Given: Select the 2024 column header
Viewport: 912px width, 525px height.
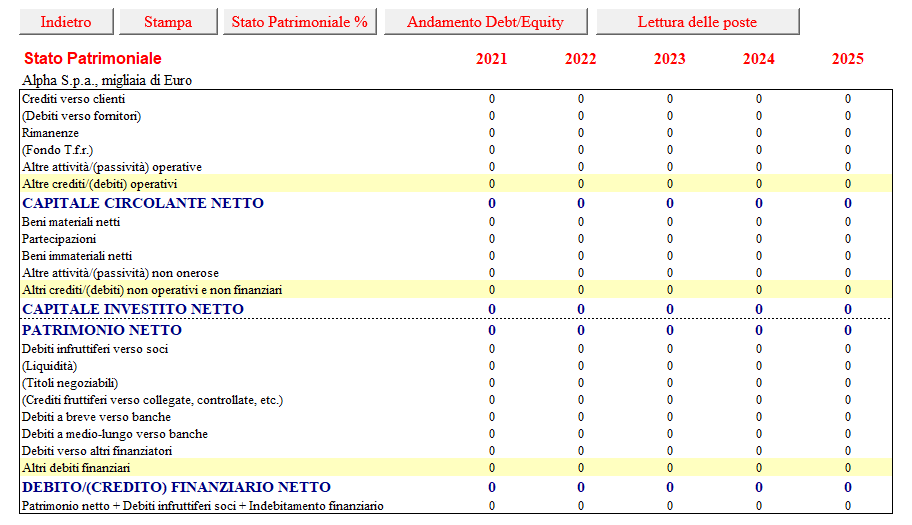Looking at the screenshot, I should pyautogui.click(x=758, y=59).
